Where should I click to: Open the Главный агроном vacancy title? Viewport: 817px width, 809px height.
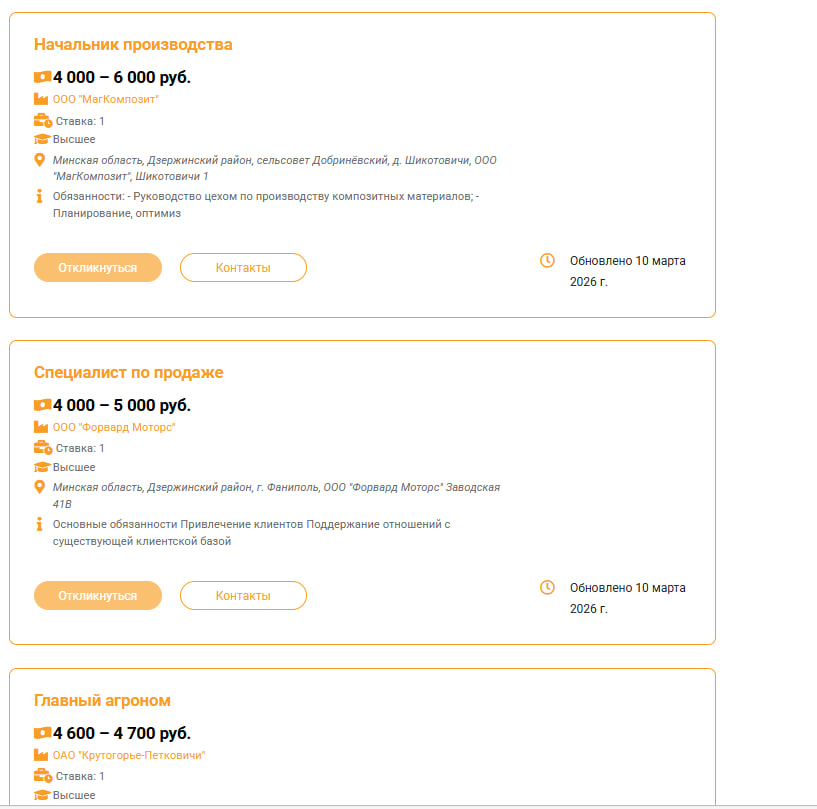click(x=102, y=700)
